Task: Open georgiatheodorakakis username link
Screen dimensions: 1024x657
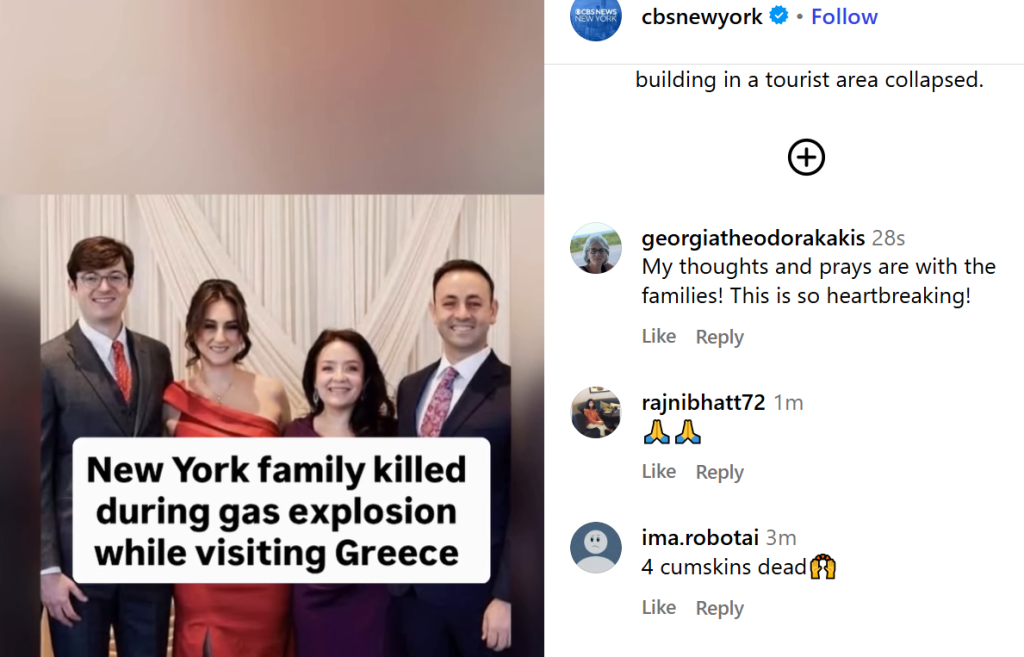Action: tap(753, 238)
